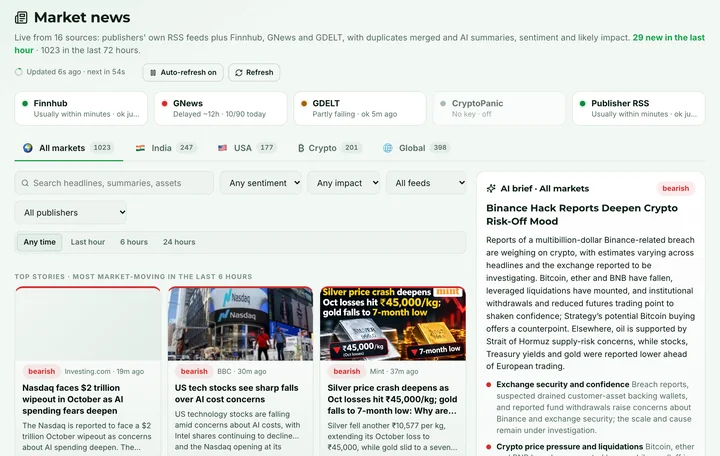Click red bullet beside Crypto price pressure

[489, 447]
